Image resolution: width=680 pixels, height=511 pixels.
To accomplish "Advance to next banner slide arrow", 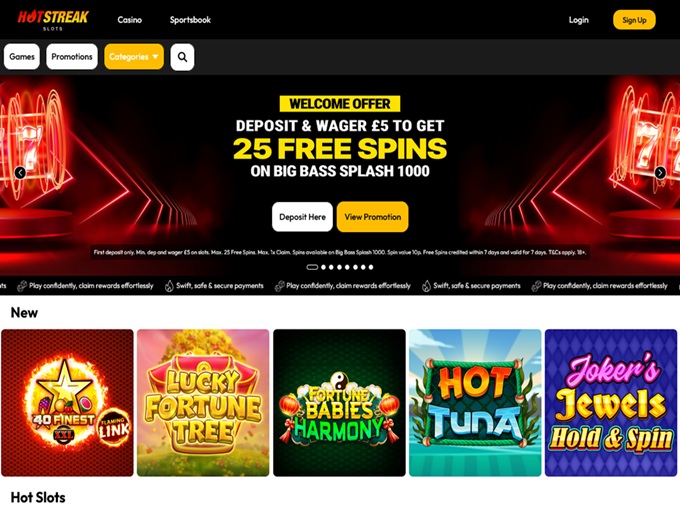I will [660, 173].
